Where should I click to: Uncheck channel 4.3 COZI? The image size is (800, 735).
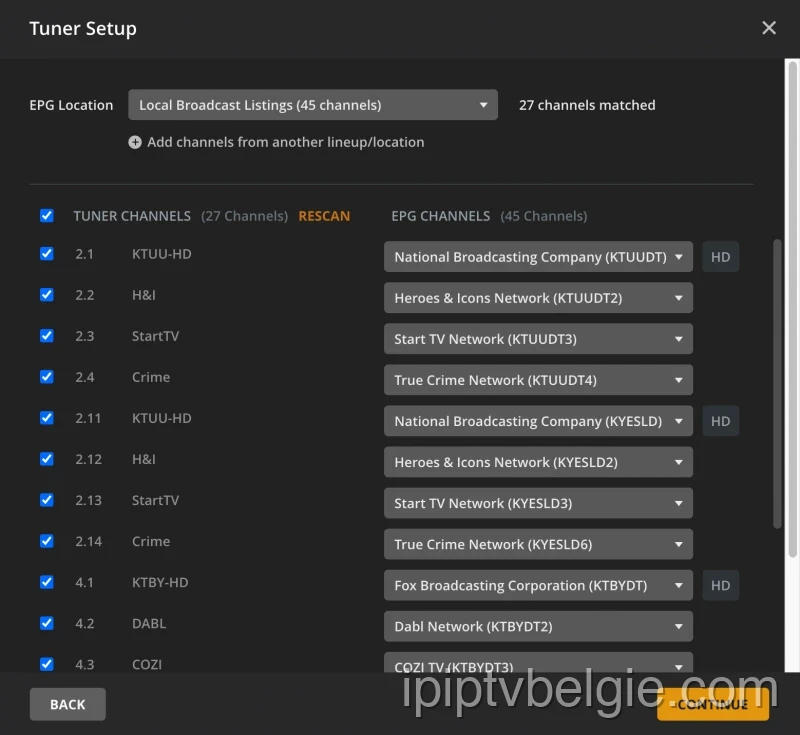pyautogui.click(x=46, y=664)
